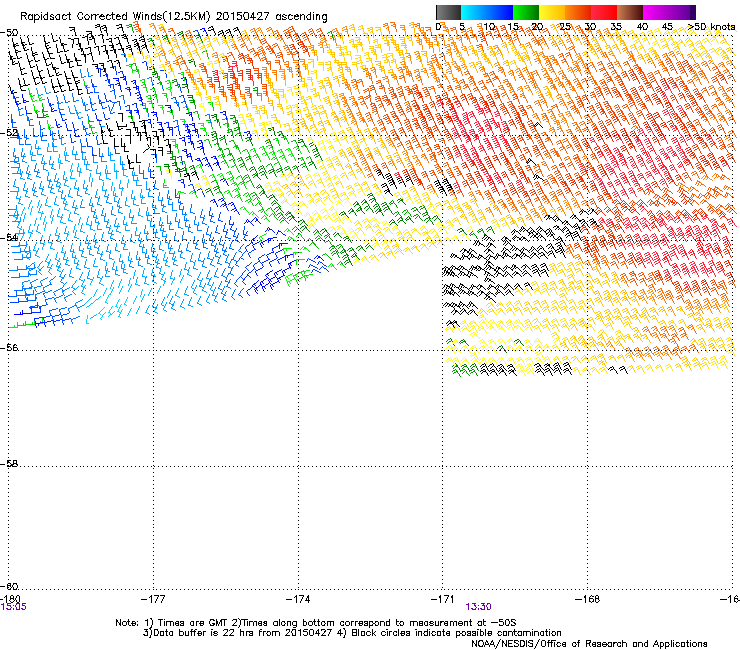Click the latitude label '-60'

[x=9, y=586]
